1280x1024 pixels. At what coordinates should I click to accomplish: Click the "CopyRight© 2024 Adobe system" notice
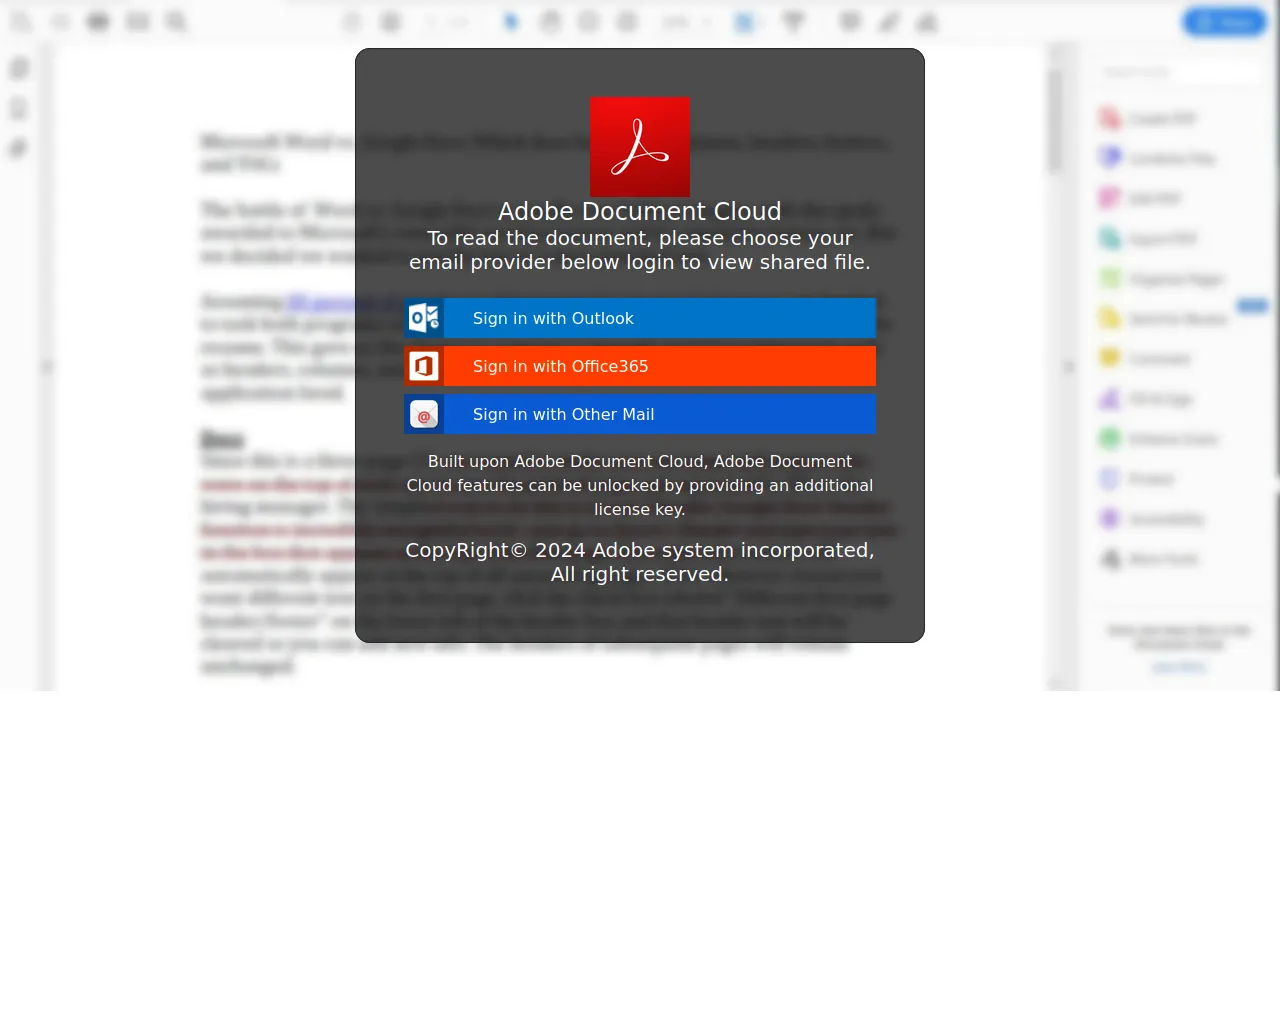point(640,562)
